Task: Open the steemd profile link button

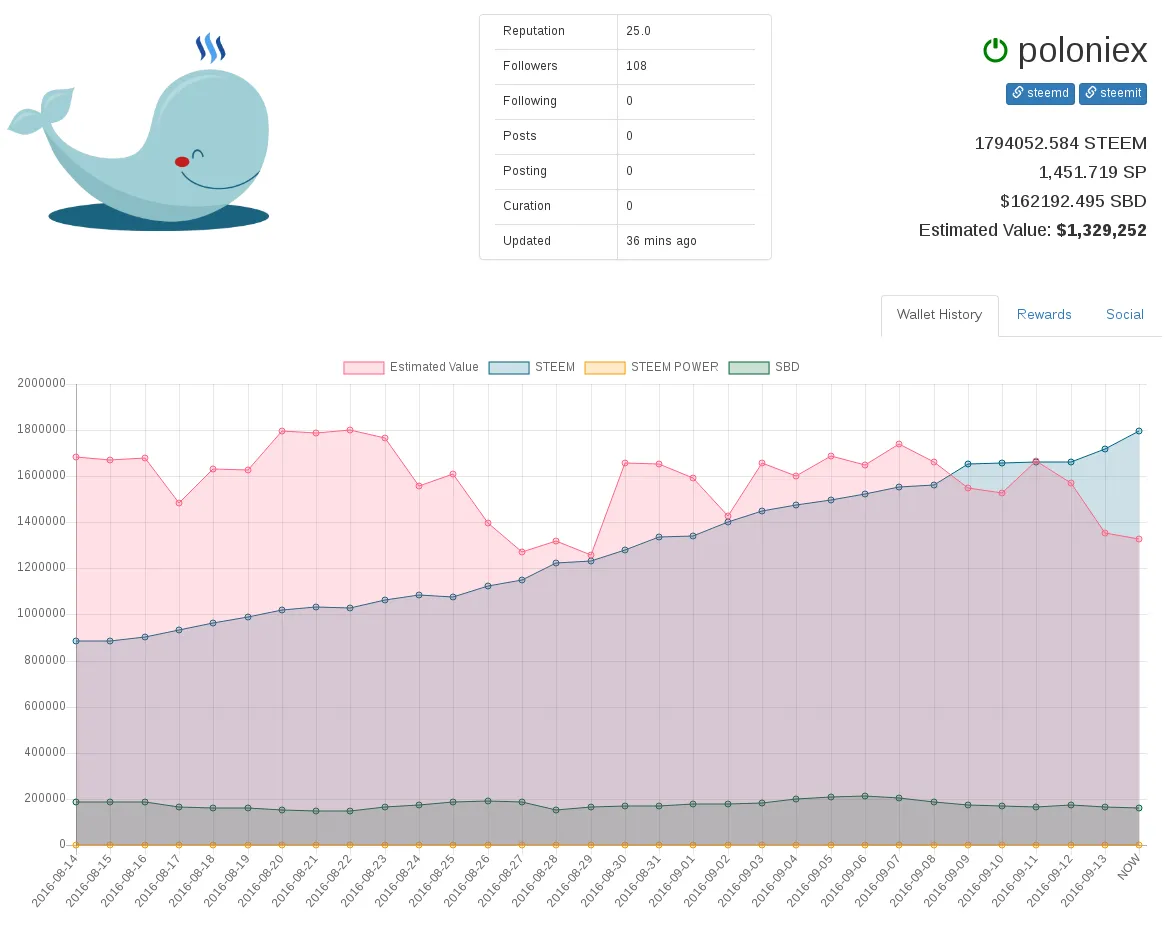Action: (x=1040, y=93)
